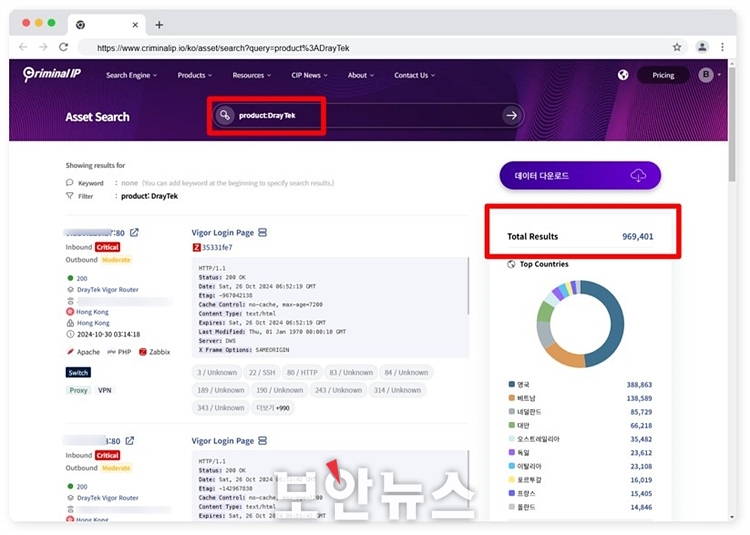Click the Pricing button
The width and height of the screenshot is (750, 535).
pos(663,75)
